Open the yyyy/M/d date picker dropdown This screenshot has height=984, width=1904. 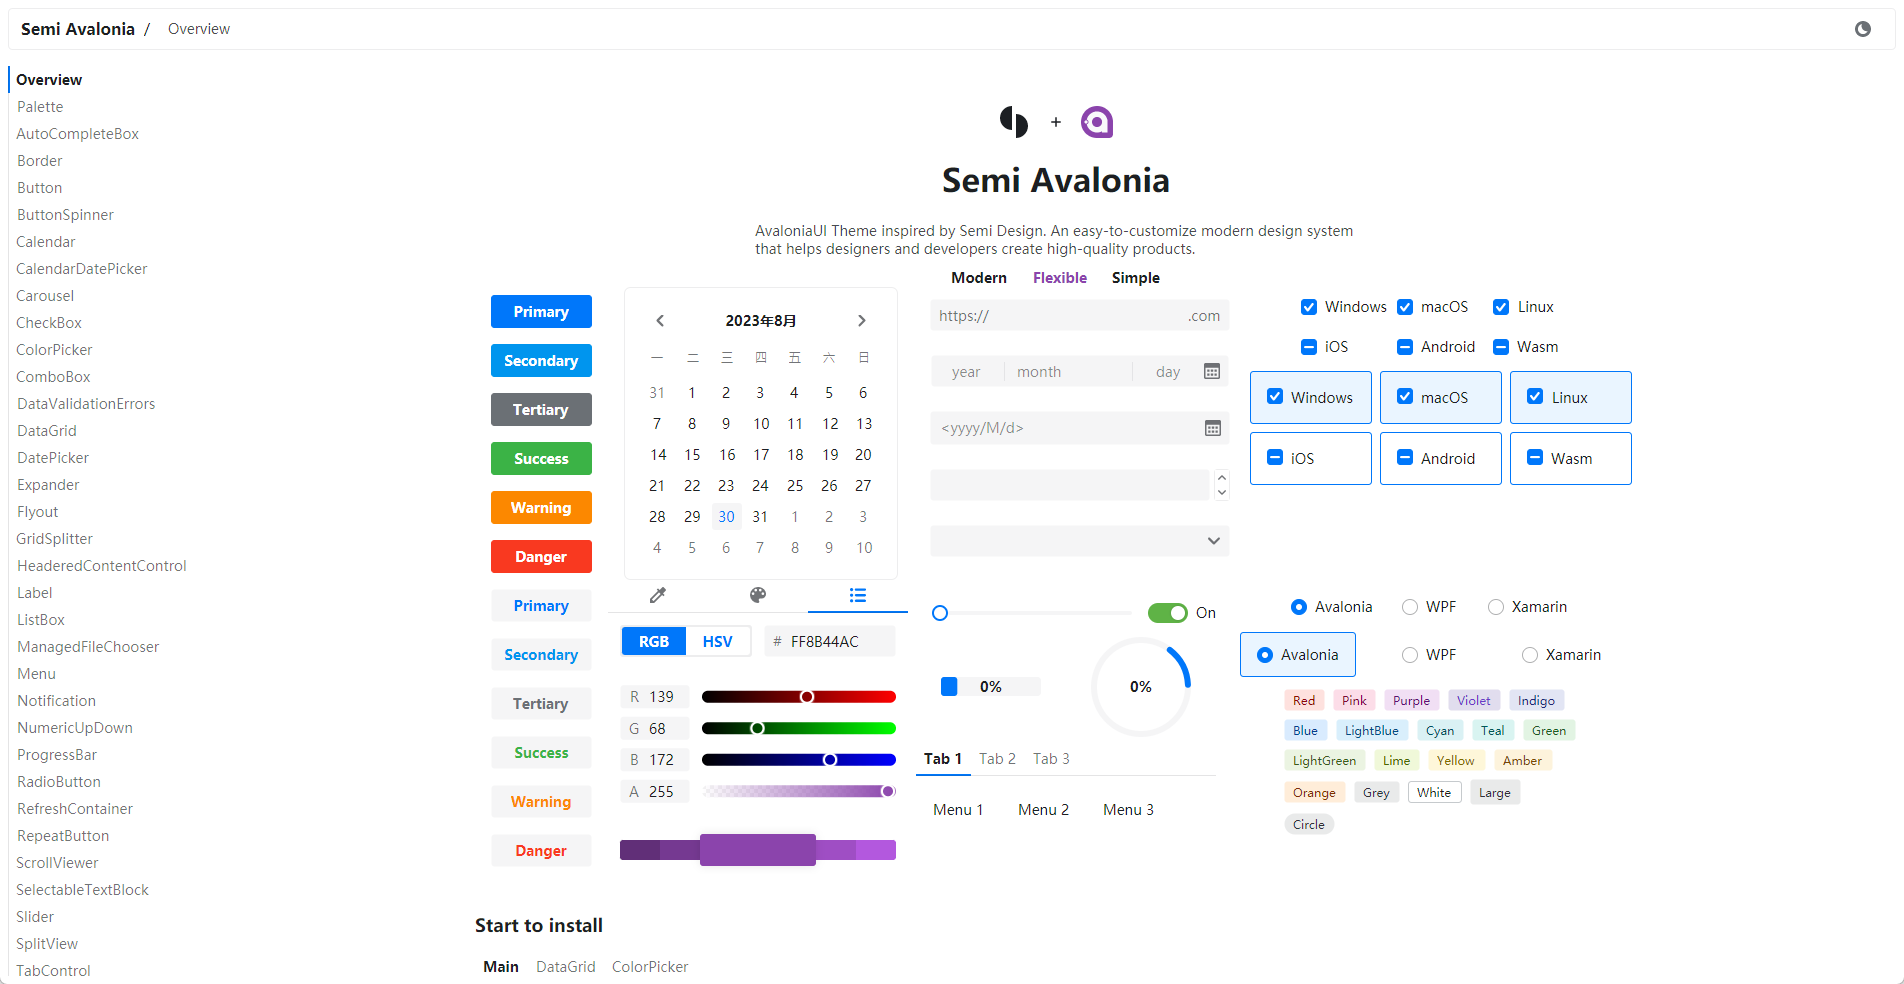pyautogui.click(x=1212, y=428)
